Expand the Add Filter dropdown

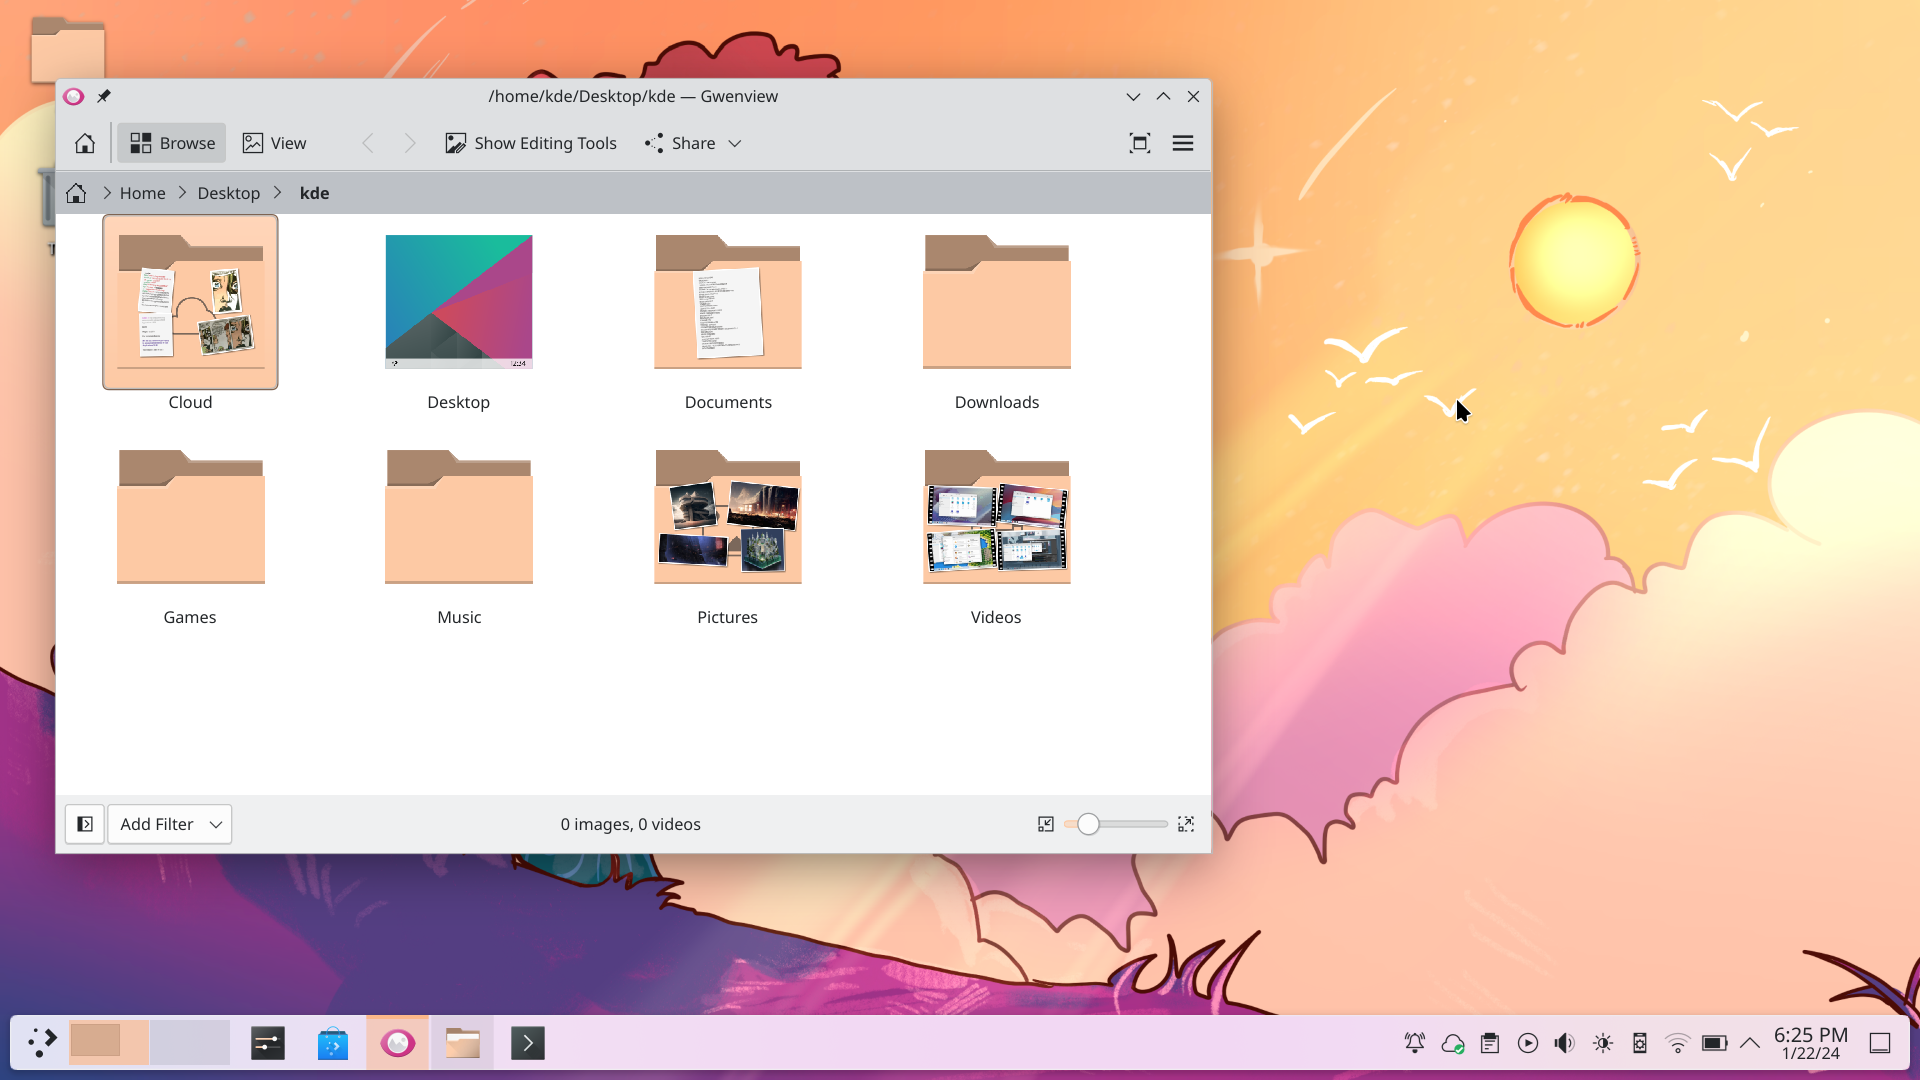[170, 824]
